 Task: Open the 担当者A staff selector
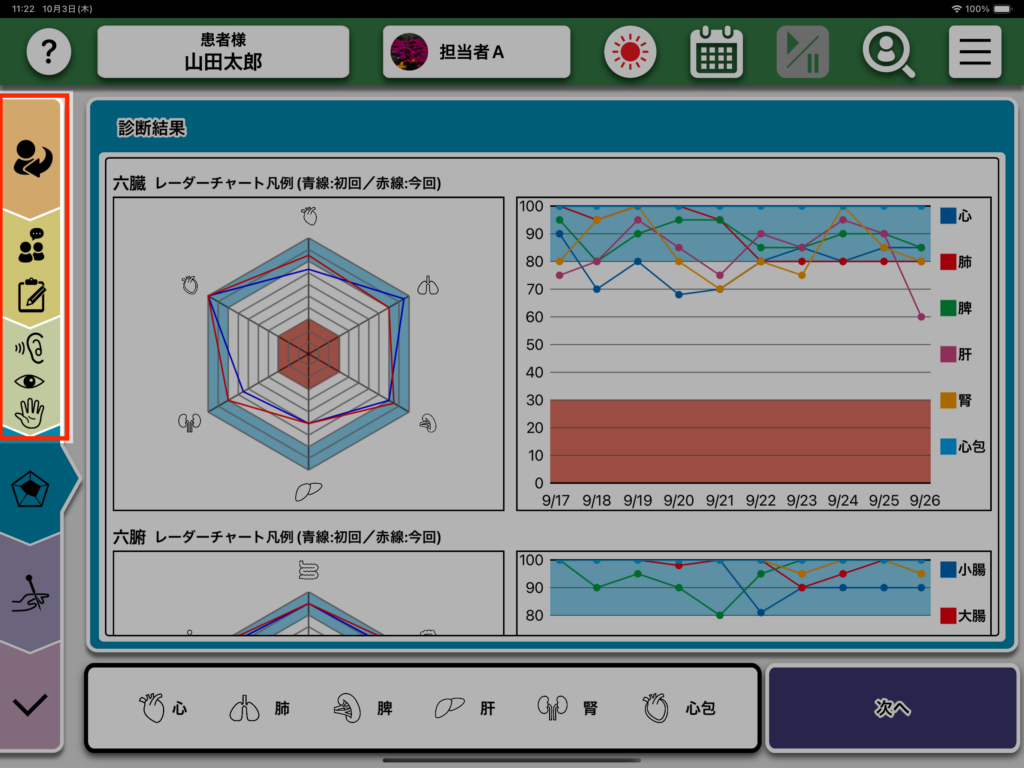point(476,52)
